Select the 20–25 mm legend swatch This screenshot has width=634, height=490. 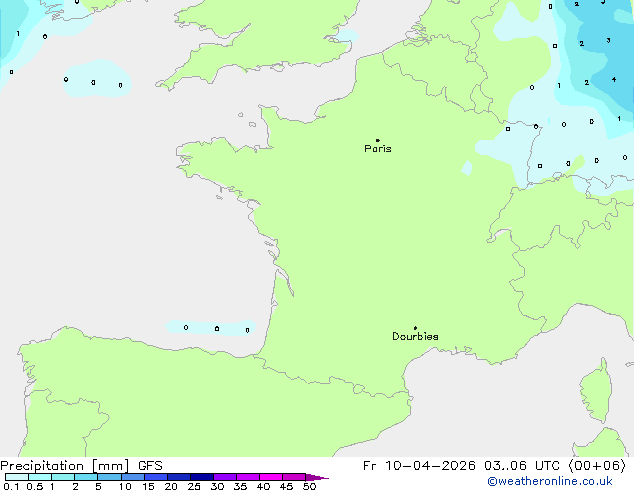[179, 477]
